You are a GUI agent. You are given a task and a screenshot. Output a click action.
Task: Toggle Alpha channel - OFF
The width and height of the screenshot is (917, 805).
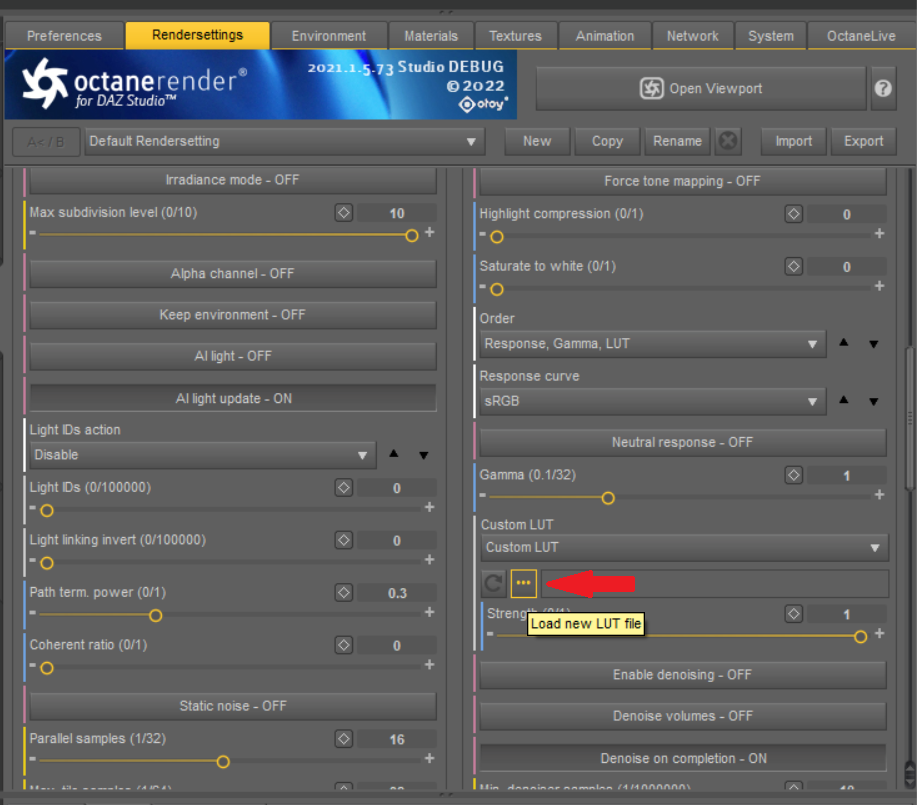tap(233, 274)
